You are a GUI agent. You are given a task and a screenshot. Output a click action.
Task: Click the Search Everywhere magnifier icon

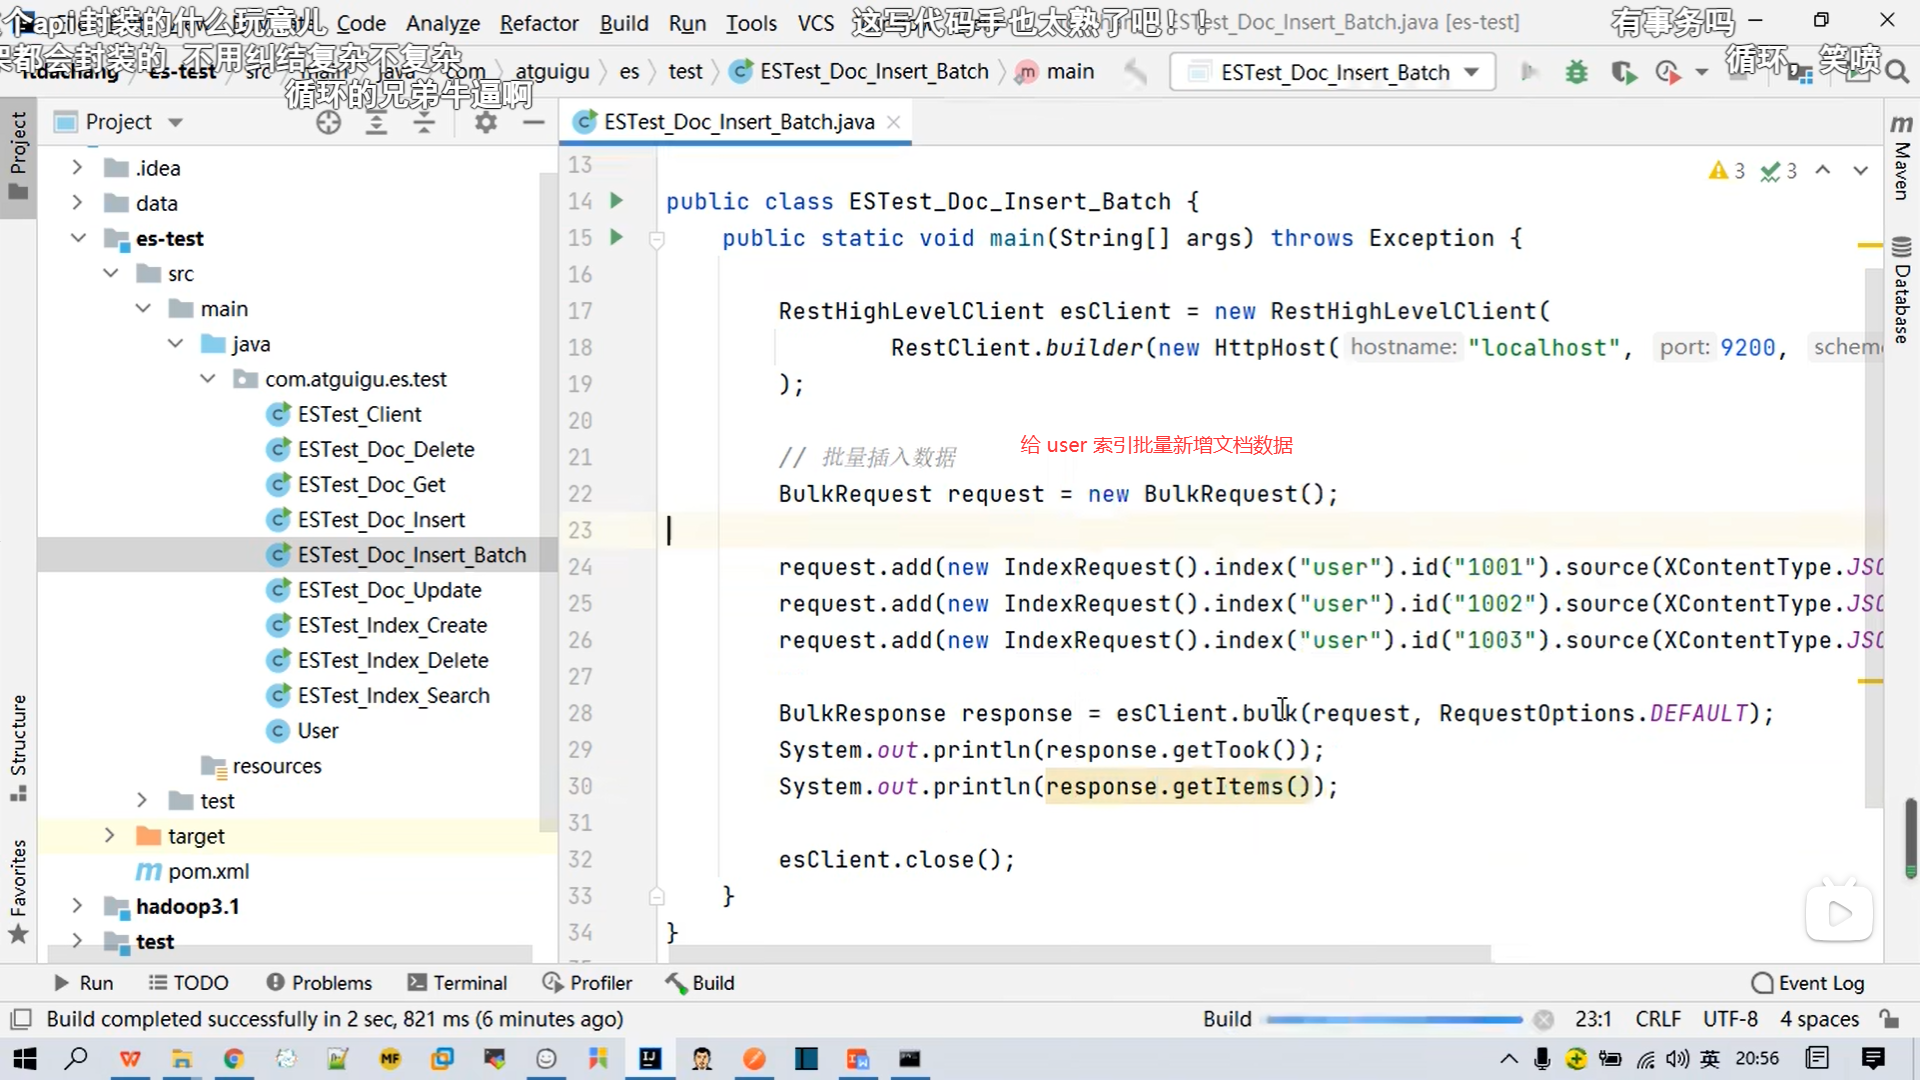pyautogui.click(x=1896, y=72)
